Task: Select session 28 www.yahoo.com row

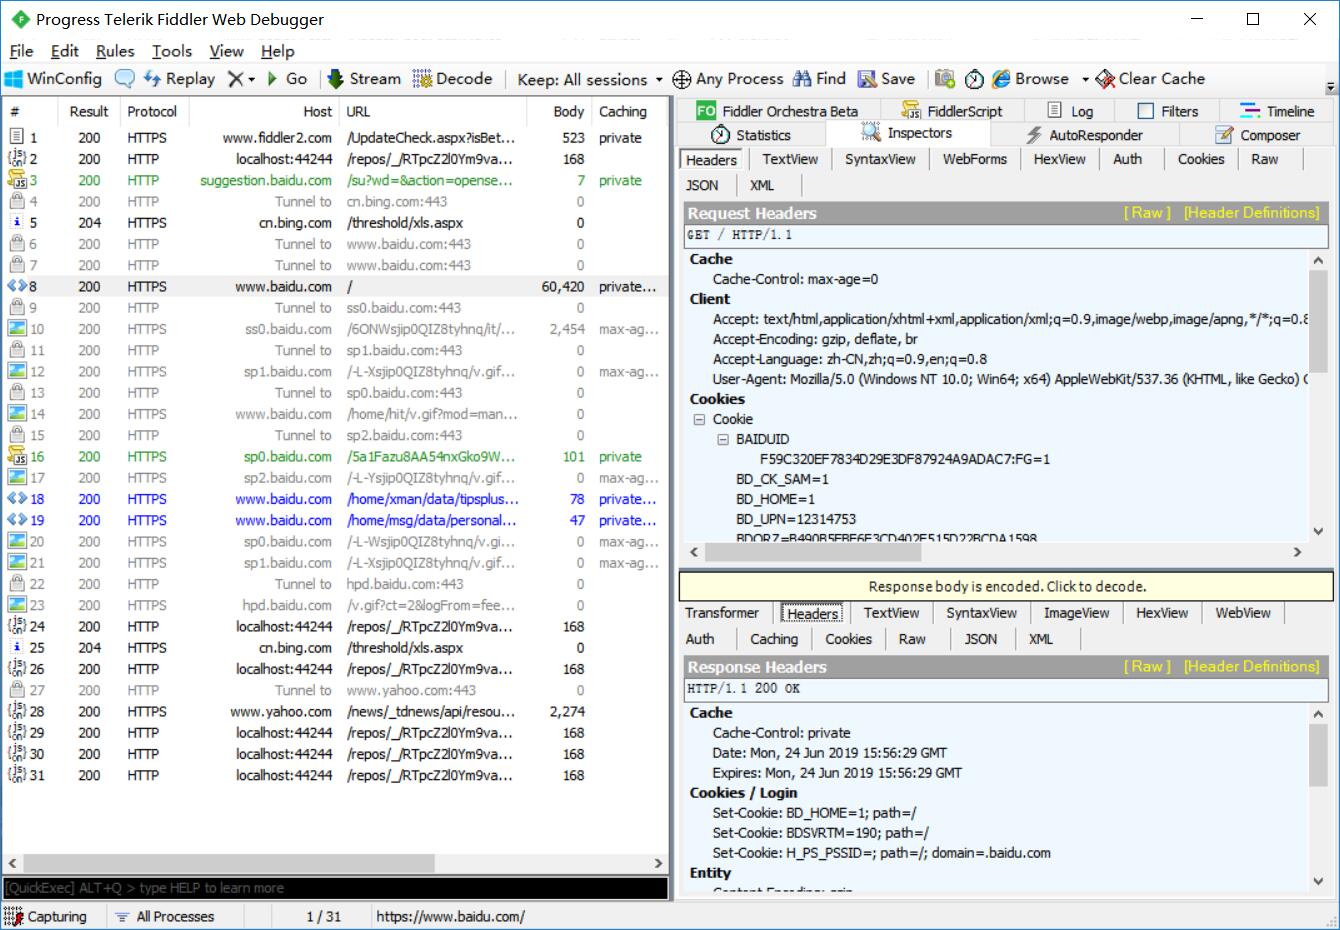Action: (x=334, y=712)
